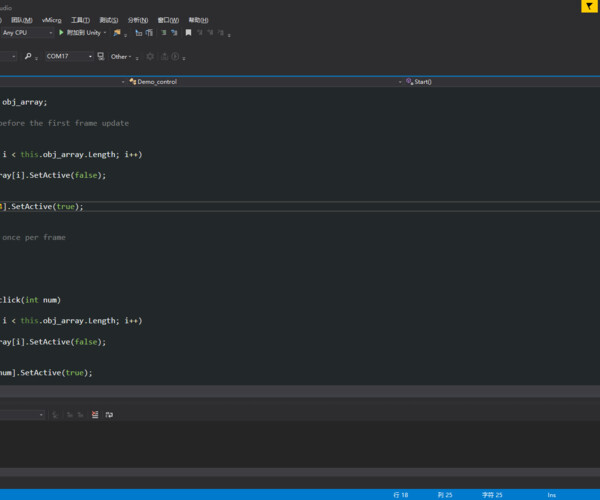Click the num].SetActive(true); code line

pyautogui.click(x=46, y=373)
